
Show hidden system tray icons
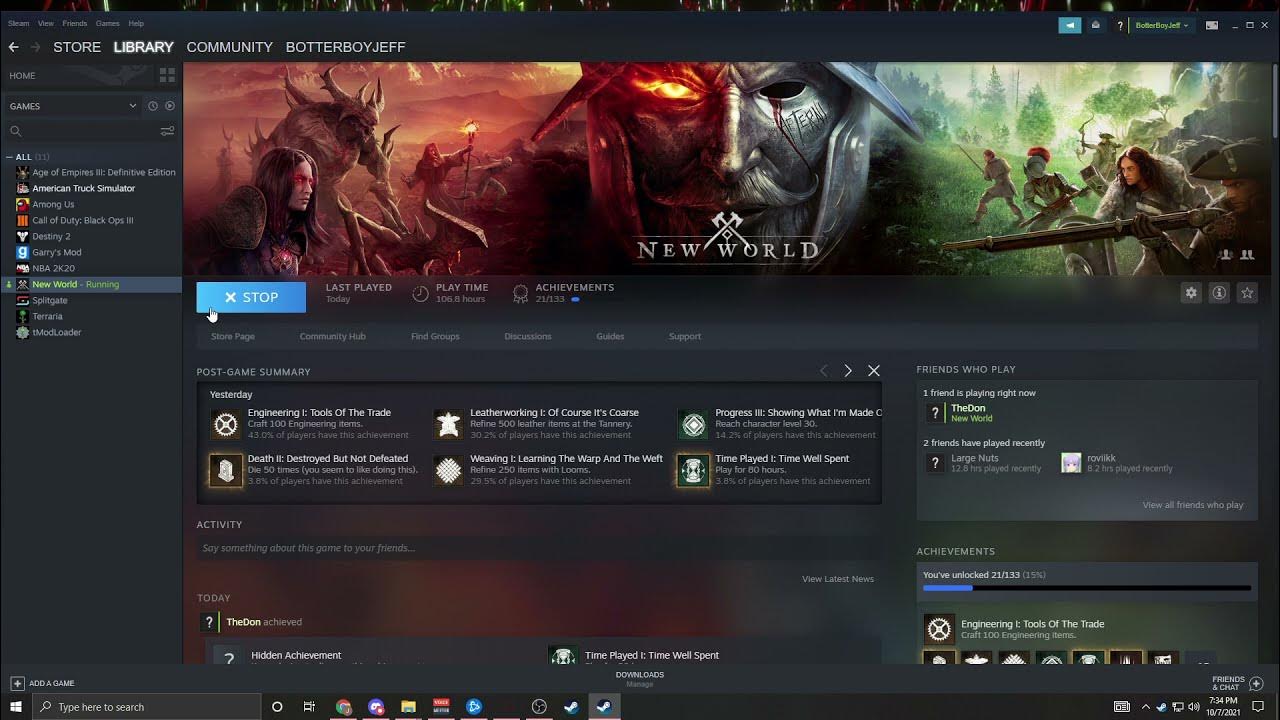pos(1146,707)
